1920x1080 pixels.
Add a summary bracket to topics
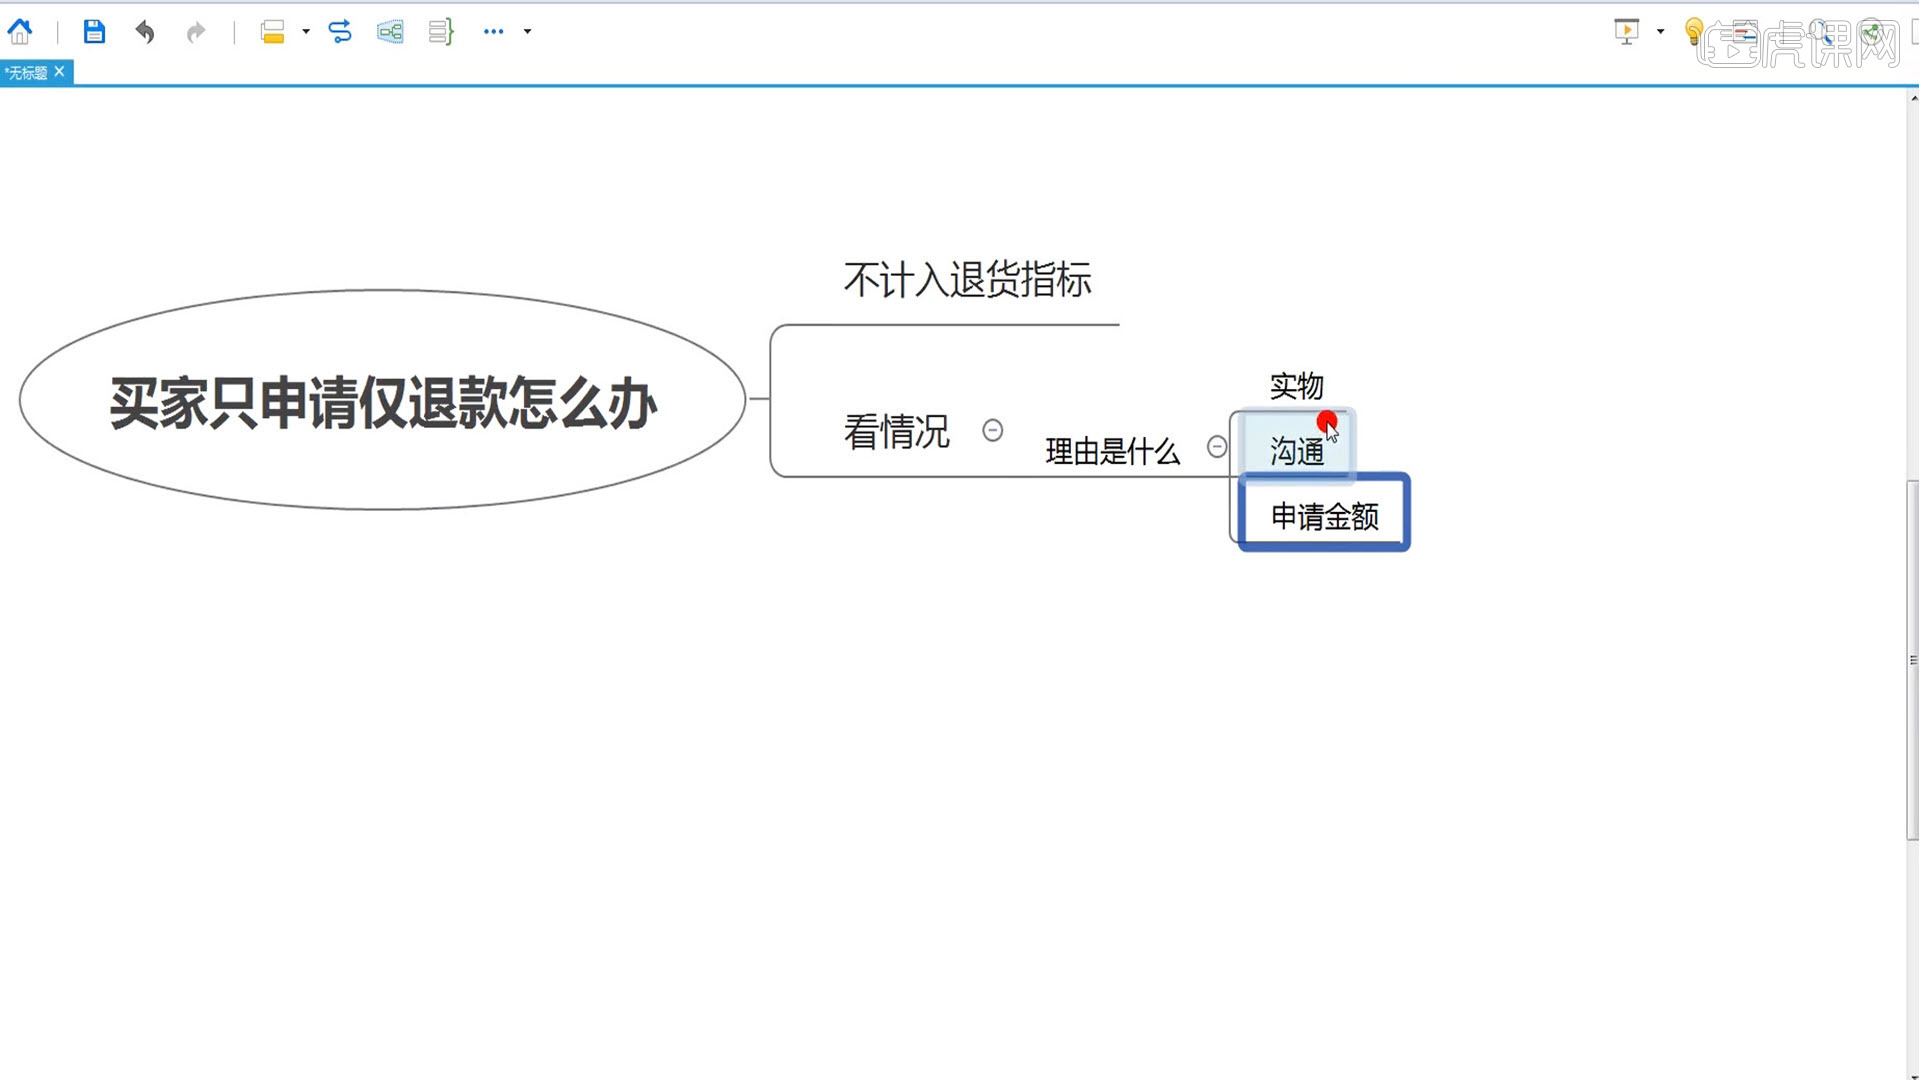coord(441,32)
